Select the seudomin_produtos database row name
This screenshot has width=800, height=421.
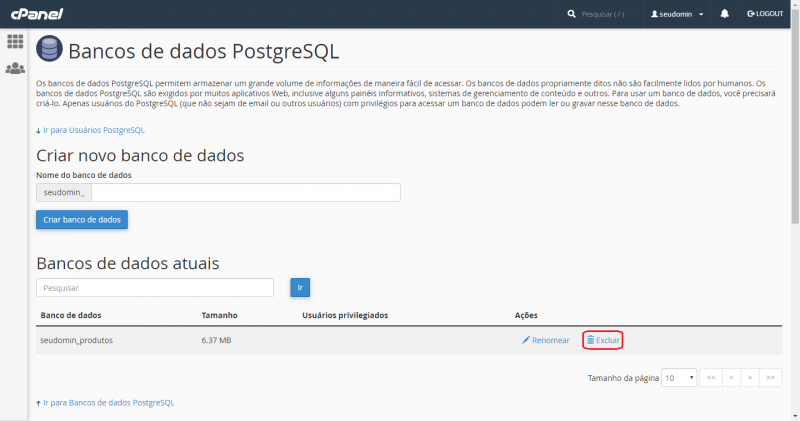tap(77, 340)
